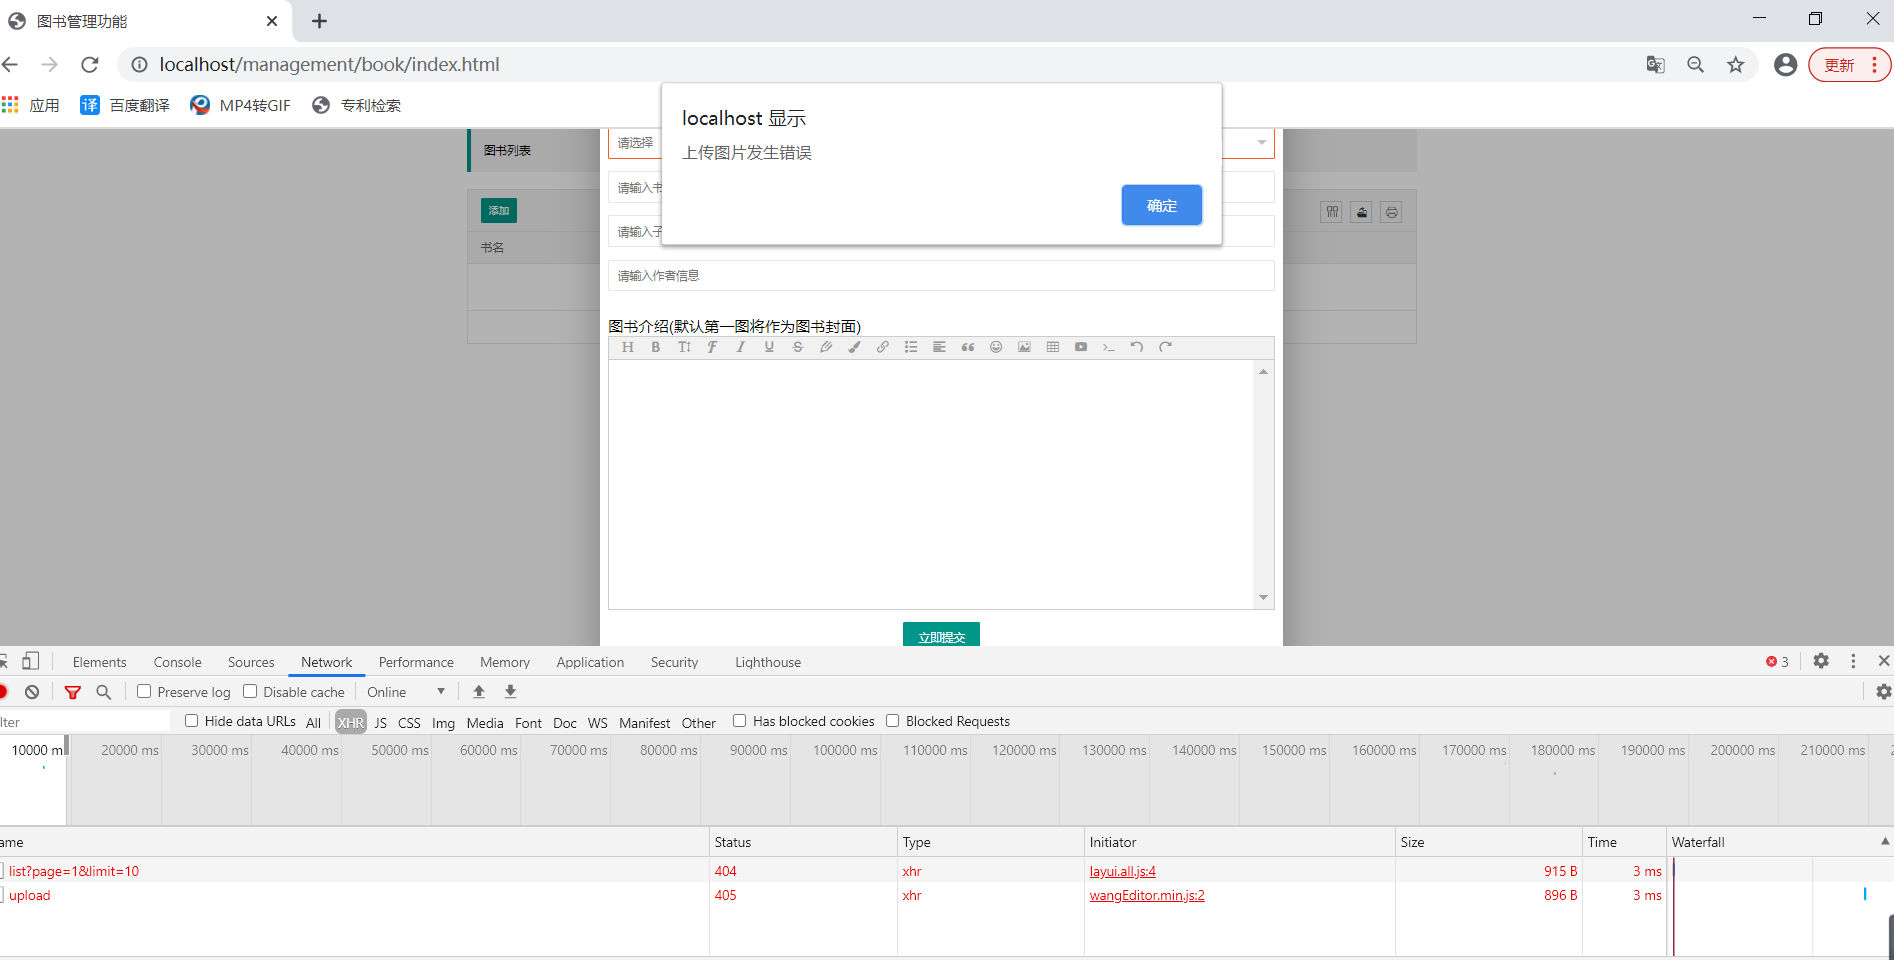Image resolution: width=1894 pixels, height=960 pixels.
Task: Undo the last editor action
Action: pos(1137,347)
